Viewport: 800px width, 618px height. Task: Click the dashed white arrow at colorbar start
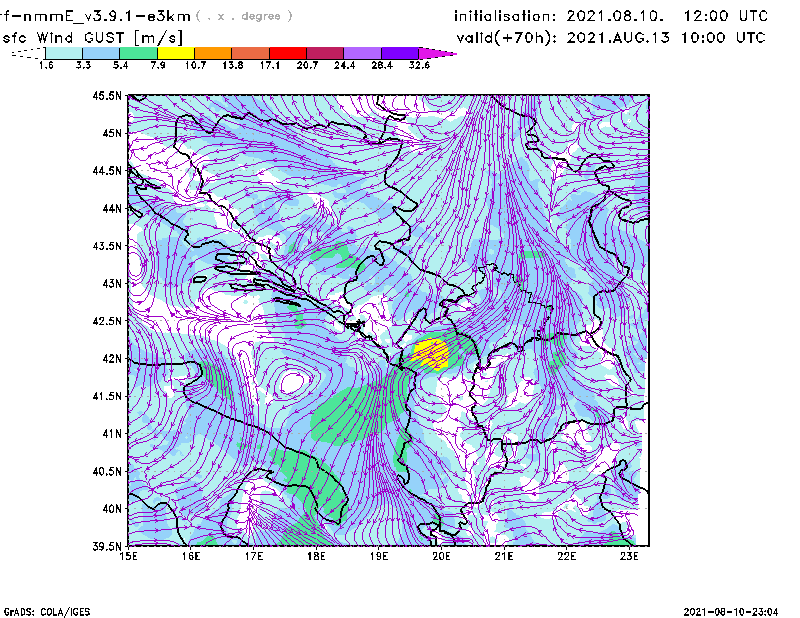[29, 53]
